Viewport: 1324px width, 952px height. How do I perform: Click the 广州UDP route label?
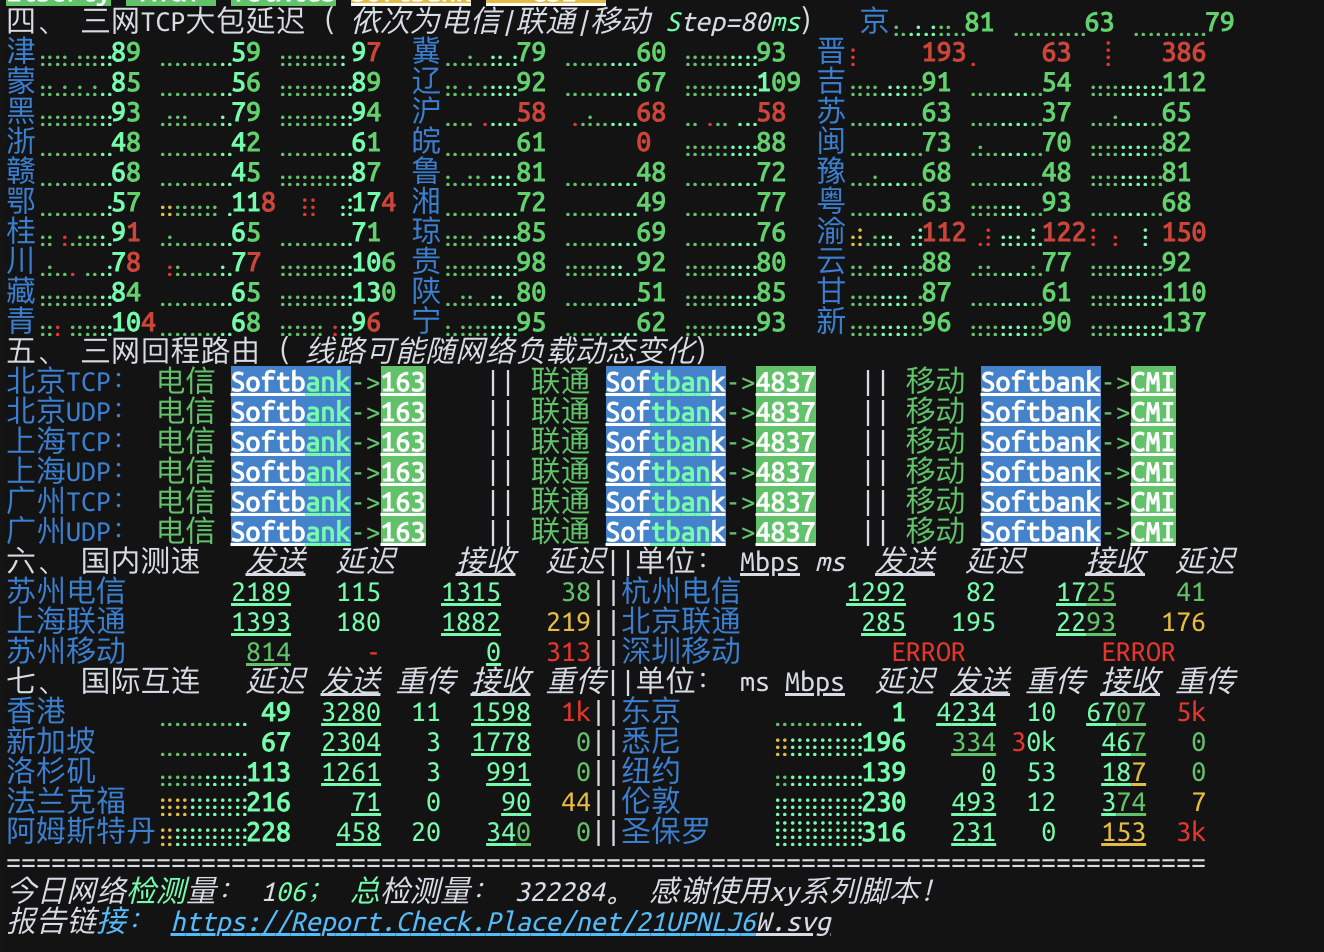pos(65,532)
